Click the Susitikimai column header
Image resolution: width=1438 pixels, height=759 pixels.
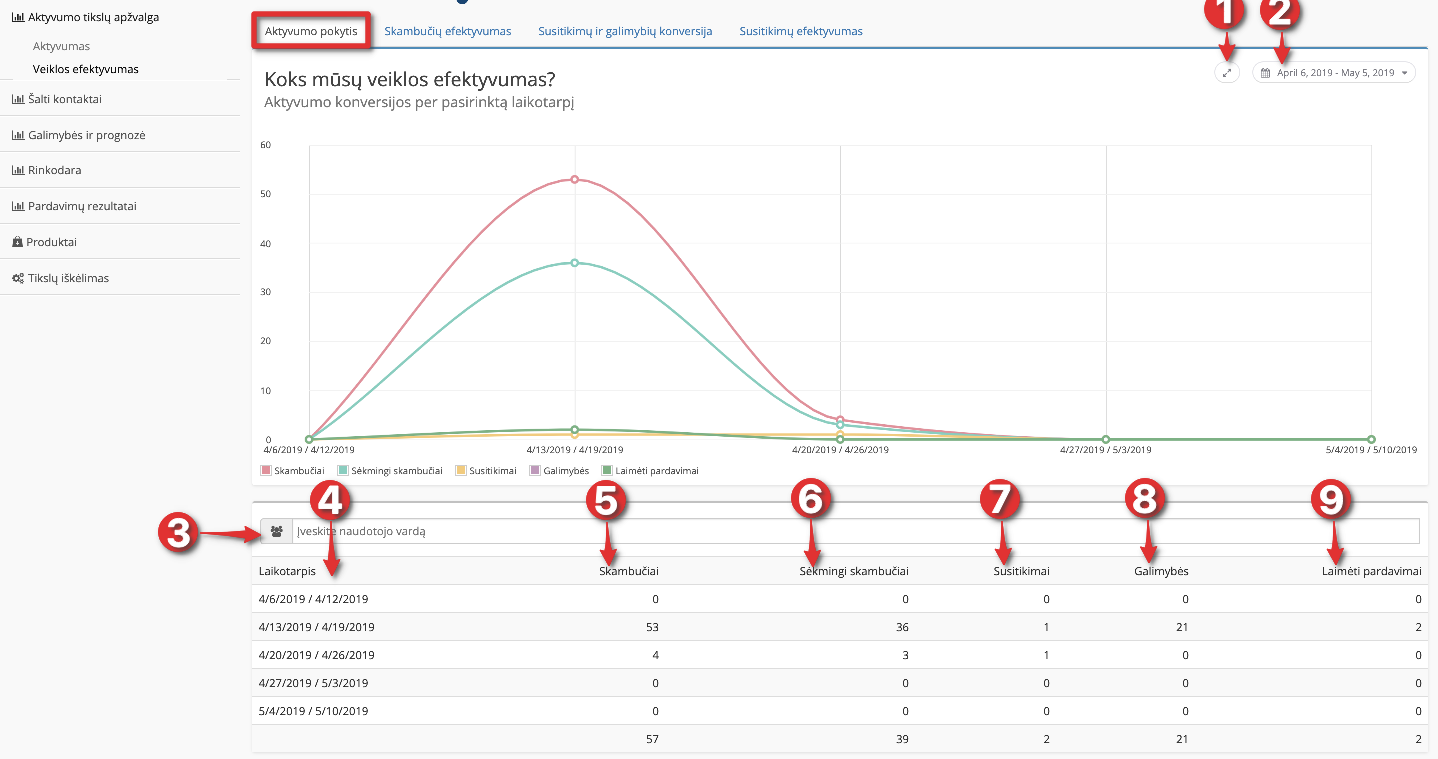click(x=1021, y=571)
